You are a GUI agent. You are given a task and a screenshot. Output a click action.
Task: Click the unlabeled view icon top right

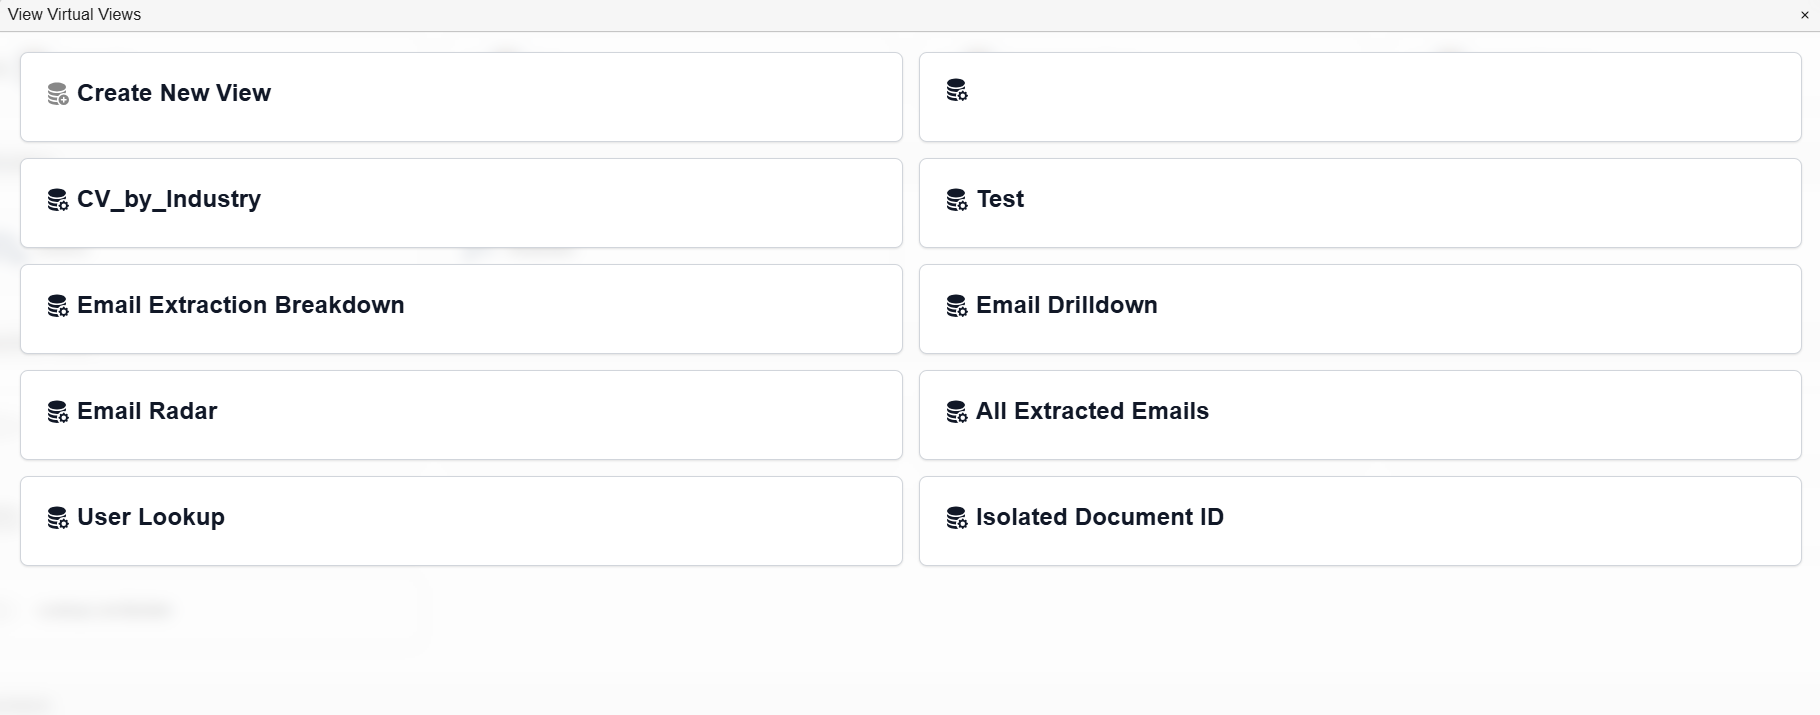(x=956, y=91)
